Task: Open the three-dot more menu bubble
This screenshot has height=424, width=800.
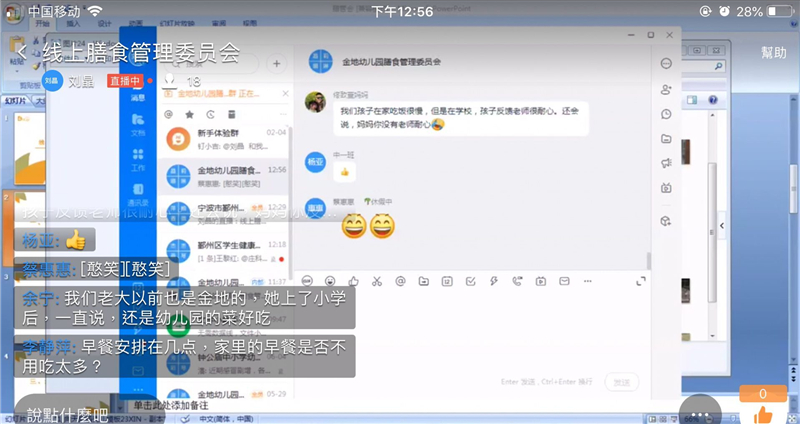Action: (701, 412)
